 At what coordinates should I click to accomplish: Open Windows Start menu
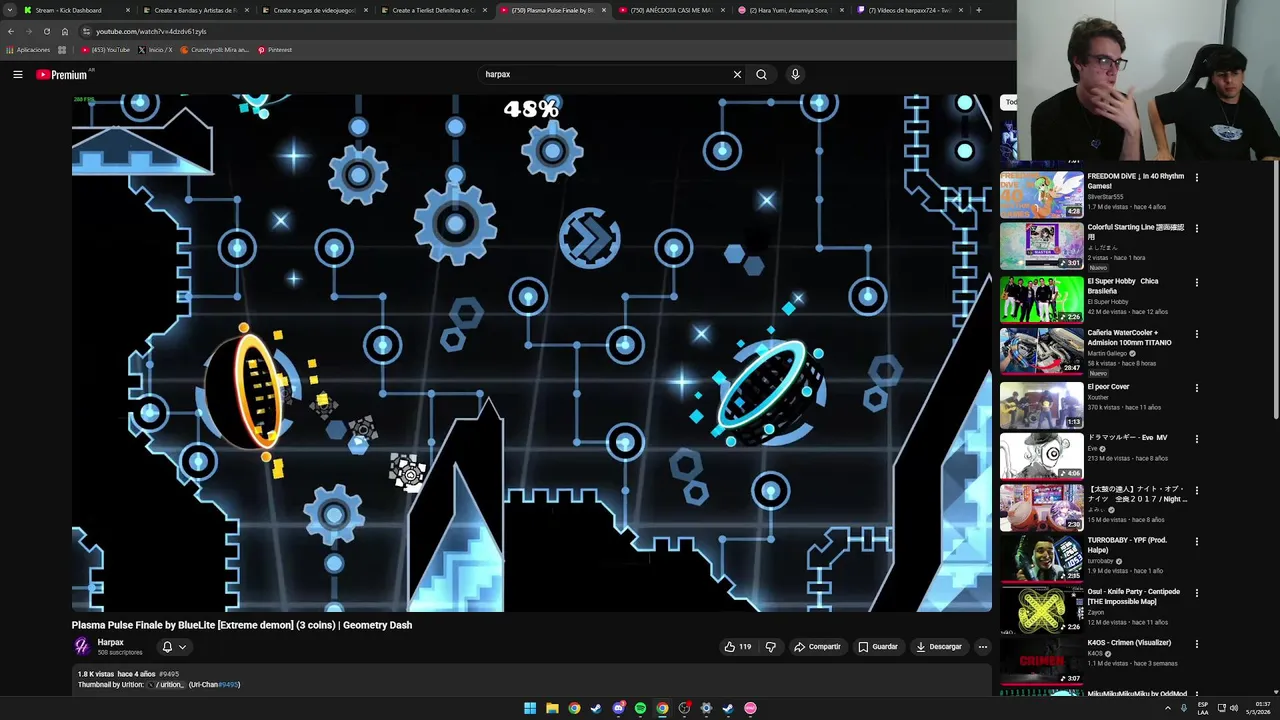coord(530,708)
